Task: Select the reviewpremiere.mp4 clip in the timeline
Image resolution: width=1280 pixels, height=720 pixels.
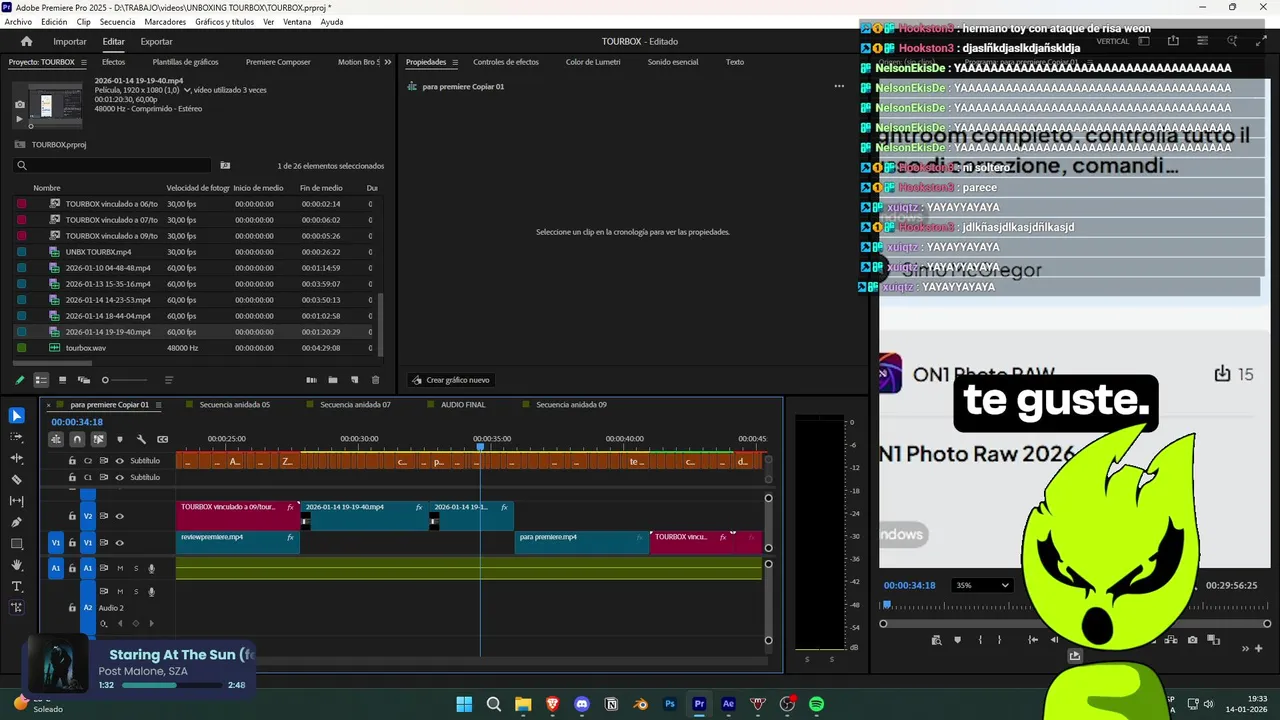Action: (x=237, y=541)
